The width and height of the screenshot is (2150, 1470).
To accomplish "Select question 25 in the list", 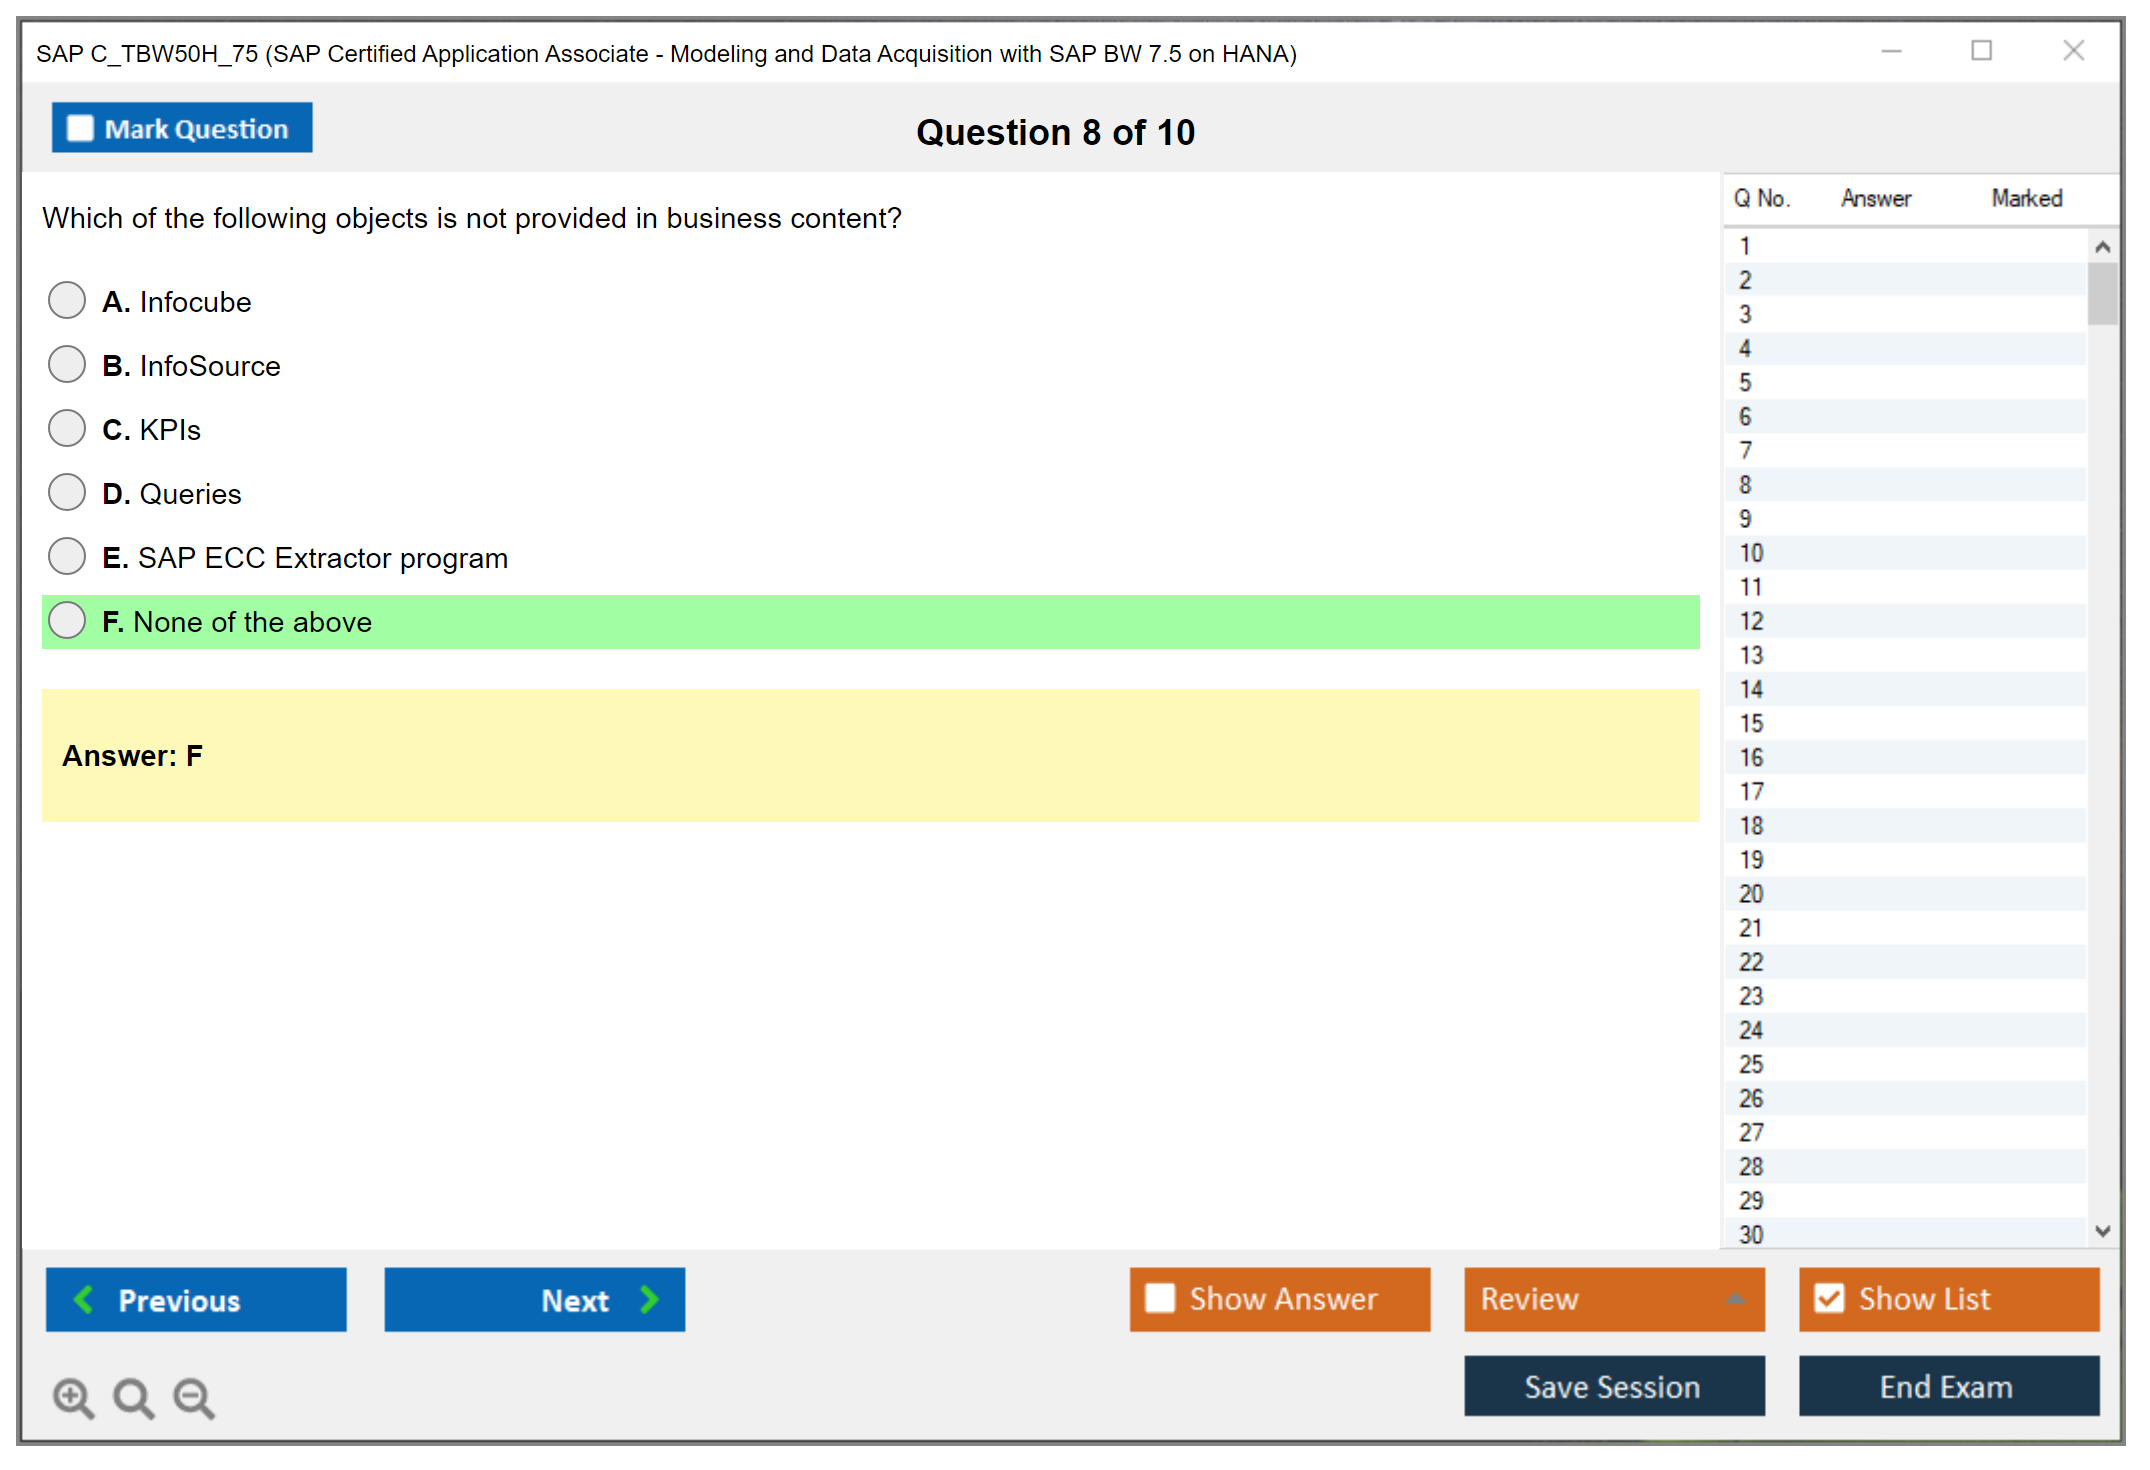I will coord(1752,1064).
